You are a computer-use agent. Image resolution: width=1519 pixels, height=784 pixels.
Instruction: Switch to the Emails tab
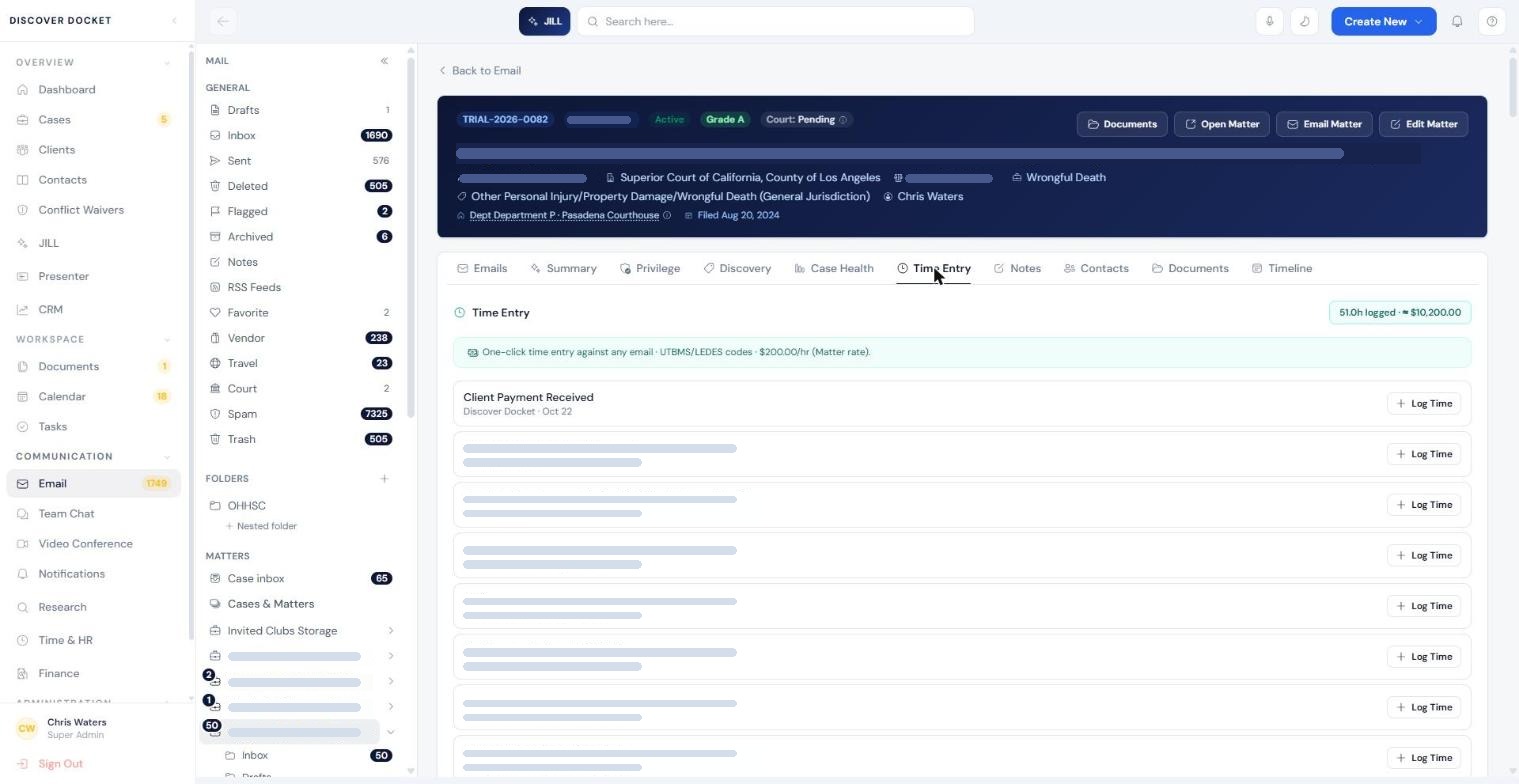coord(482,268)
